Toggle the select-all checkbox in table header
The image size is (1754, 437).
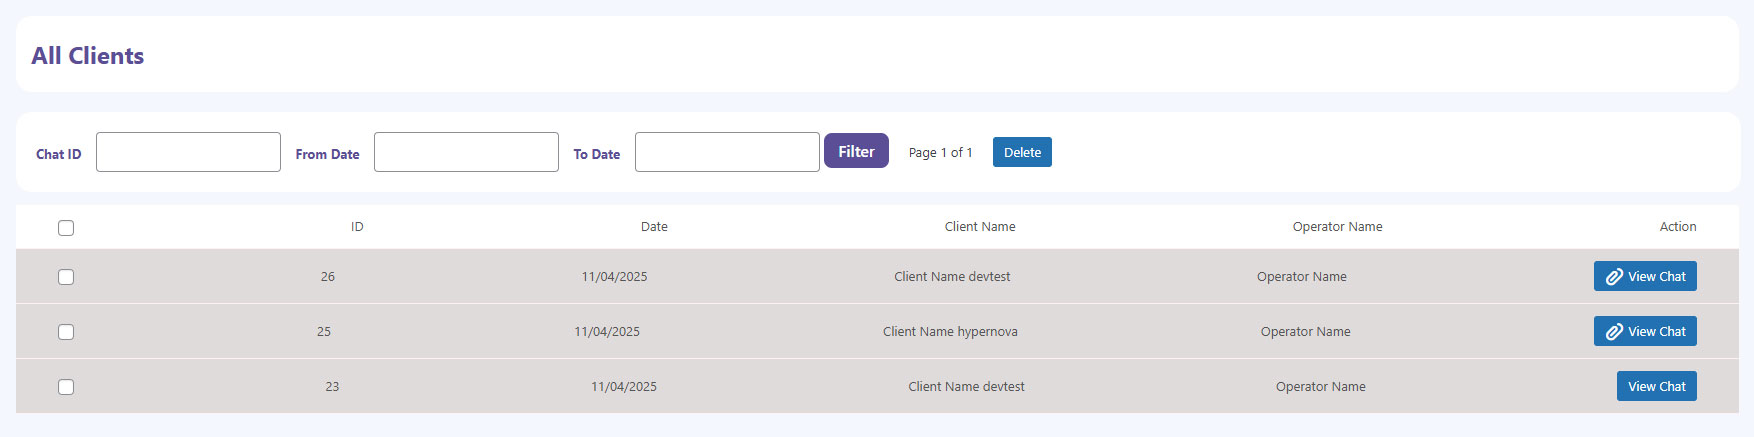point(66,228)
